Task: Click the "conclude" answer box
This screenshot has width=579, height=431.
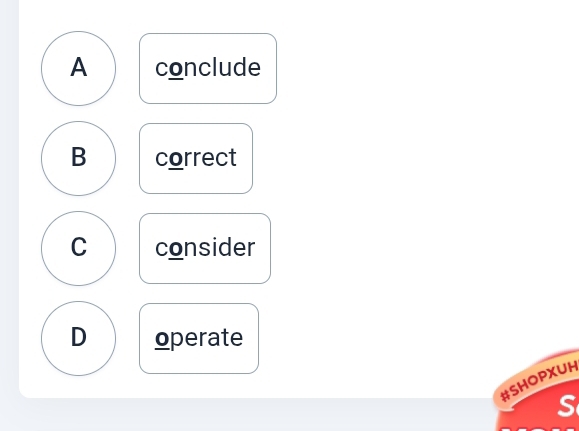Action: tap(208, 68)
